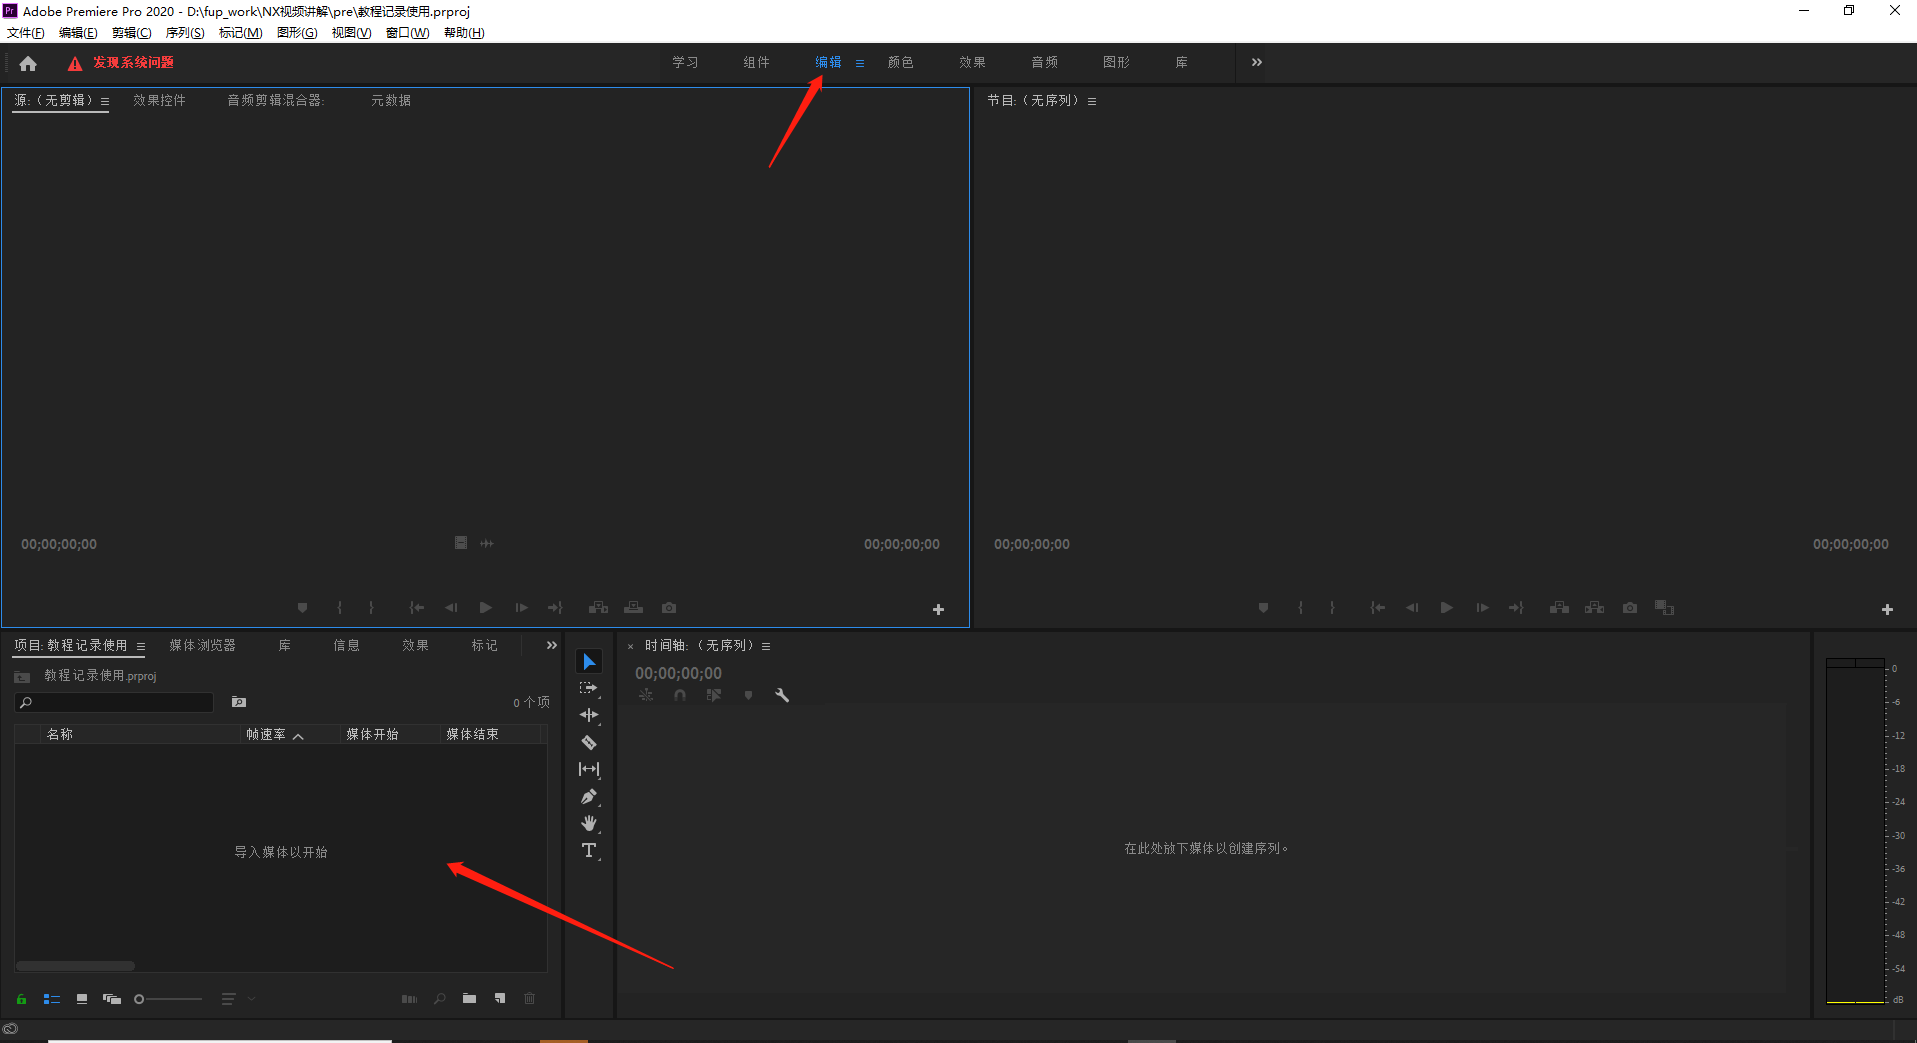Screen dimensions: 1917x1043
Task: Click project search input field
Action: coord(114,703)
